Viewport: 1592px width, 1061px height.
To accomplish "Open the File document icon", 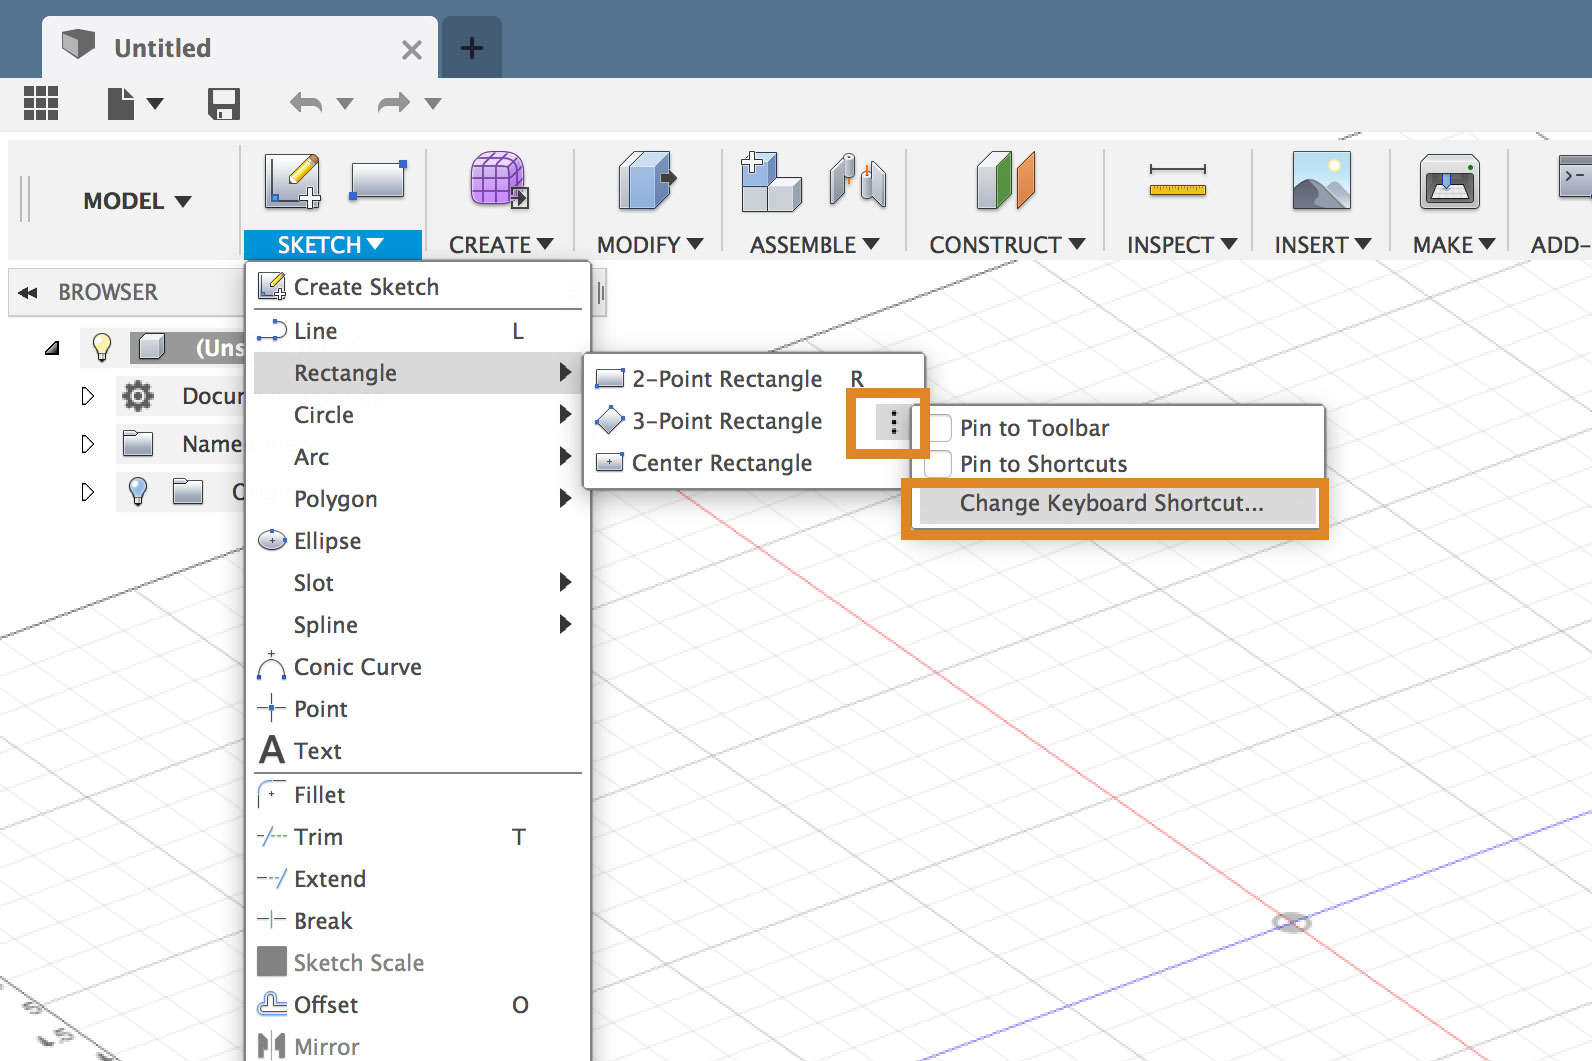I will pos(121,103).
